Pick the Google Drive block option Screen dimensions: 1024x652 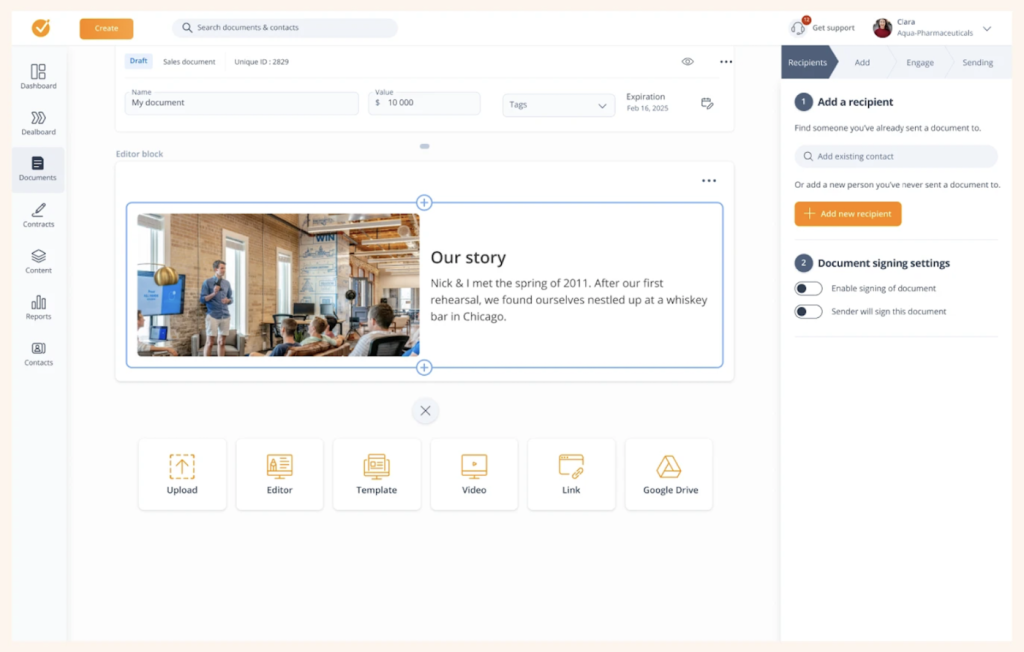(x=669, y=474)
